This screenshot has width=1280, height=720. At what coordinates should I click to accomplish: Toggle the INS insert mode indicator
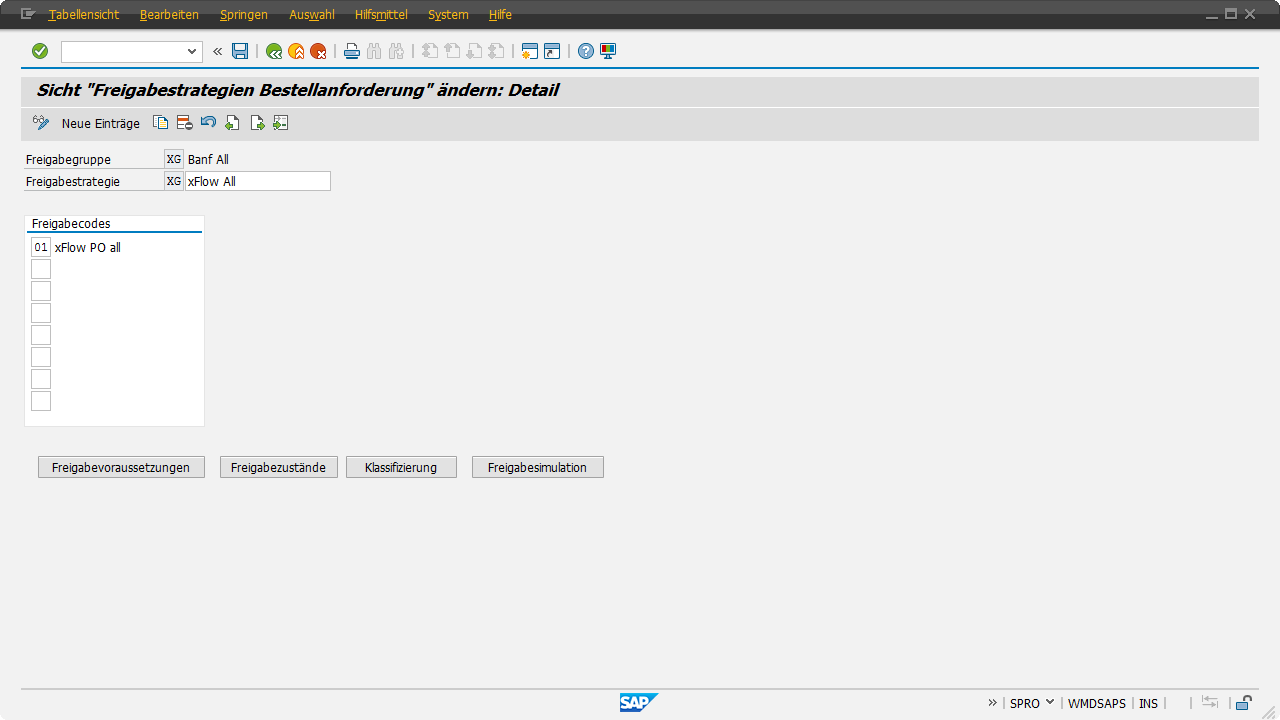click(1148, 704)
